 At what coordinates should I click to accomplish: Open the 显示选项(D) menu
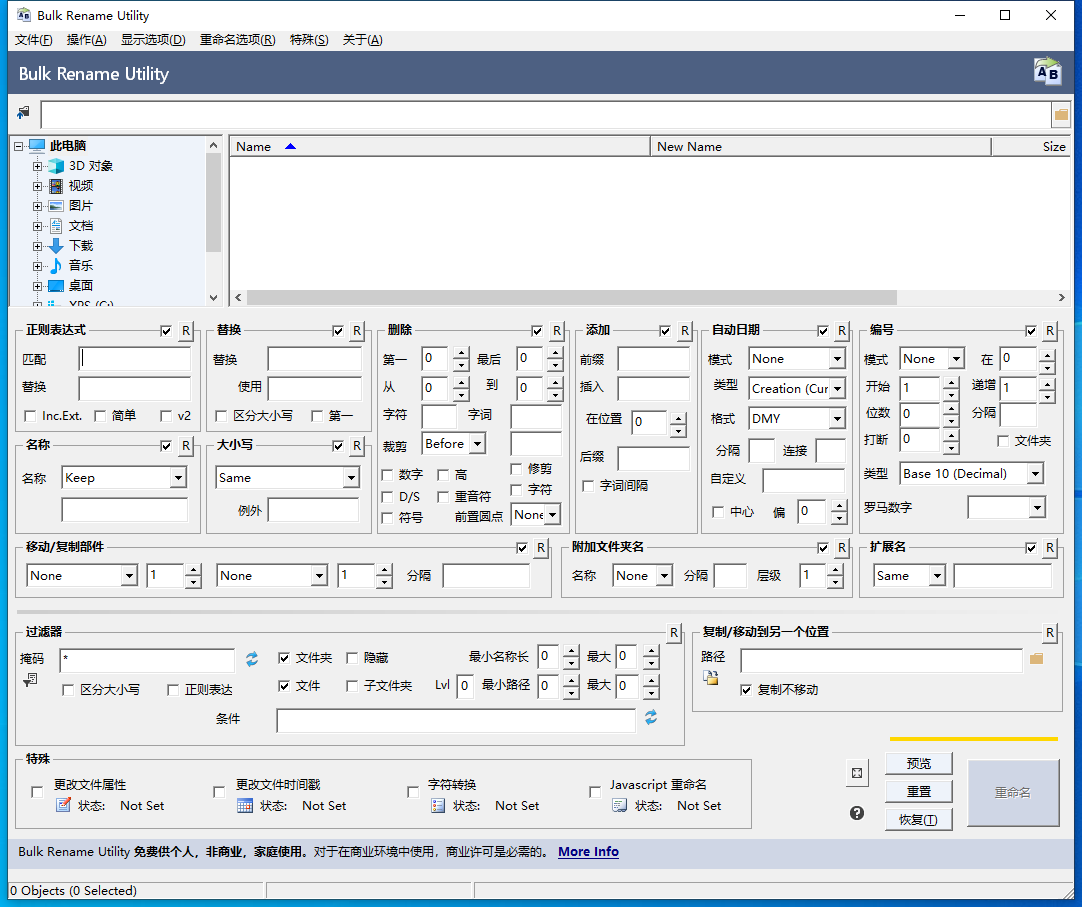pos(153,40)
